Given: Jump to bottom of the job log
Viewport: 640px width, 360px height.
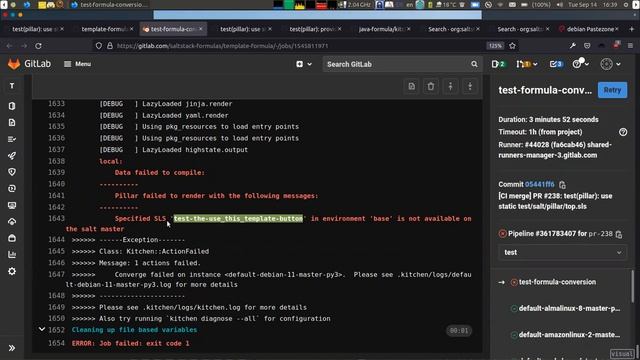Looking at the screenshot, I should point(470,86).
